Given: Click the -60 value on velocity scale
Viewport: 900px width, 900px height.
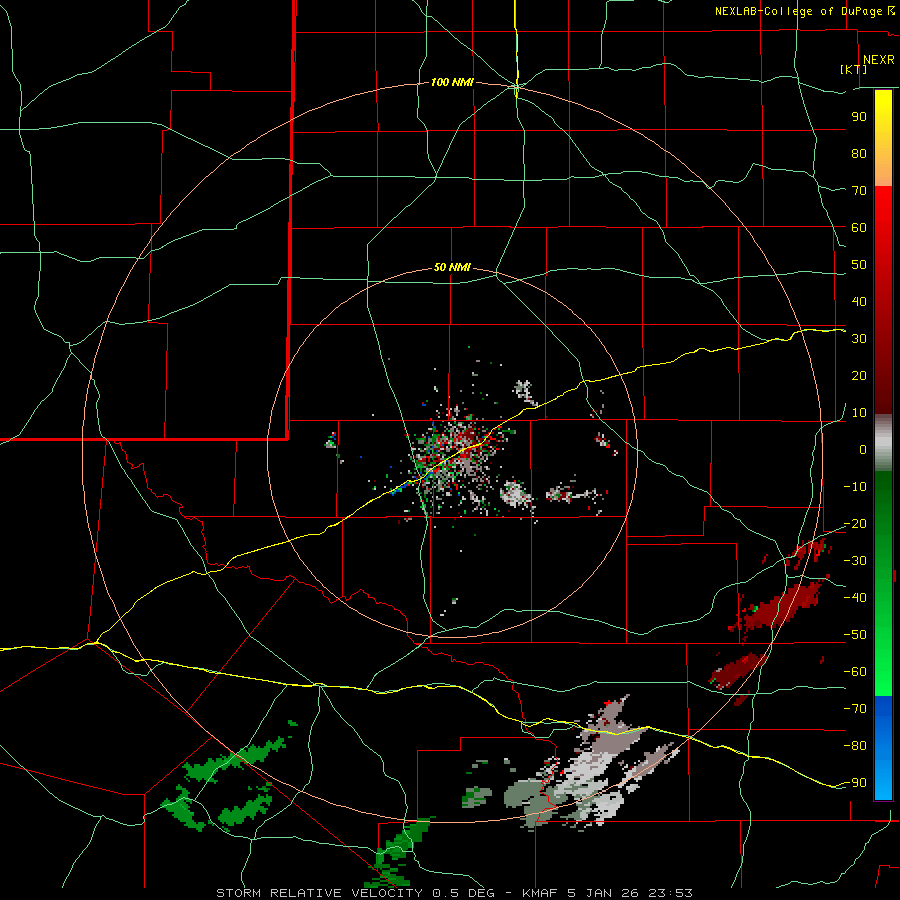Looking at the screenshot, I should click(855, 672).
